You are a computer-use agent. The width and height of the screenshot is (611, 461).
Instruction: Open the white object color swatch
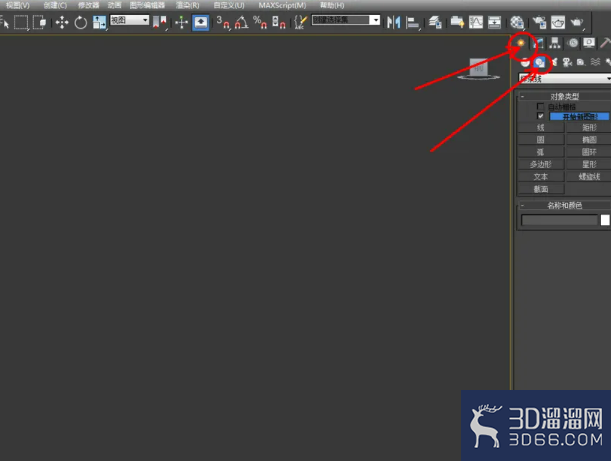[605, 220]
